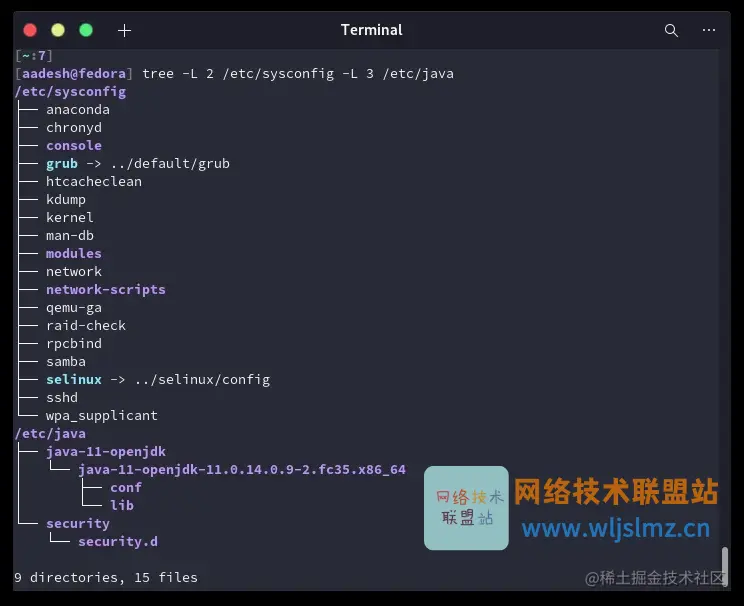Click the kernel entry

[70, 217]
